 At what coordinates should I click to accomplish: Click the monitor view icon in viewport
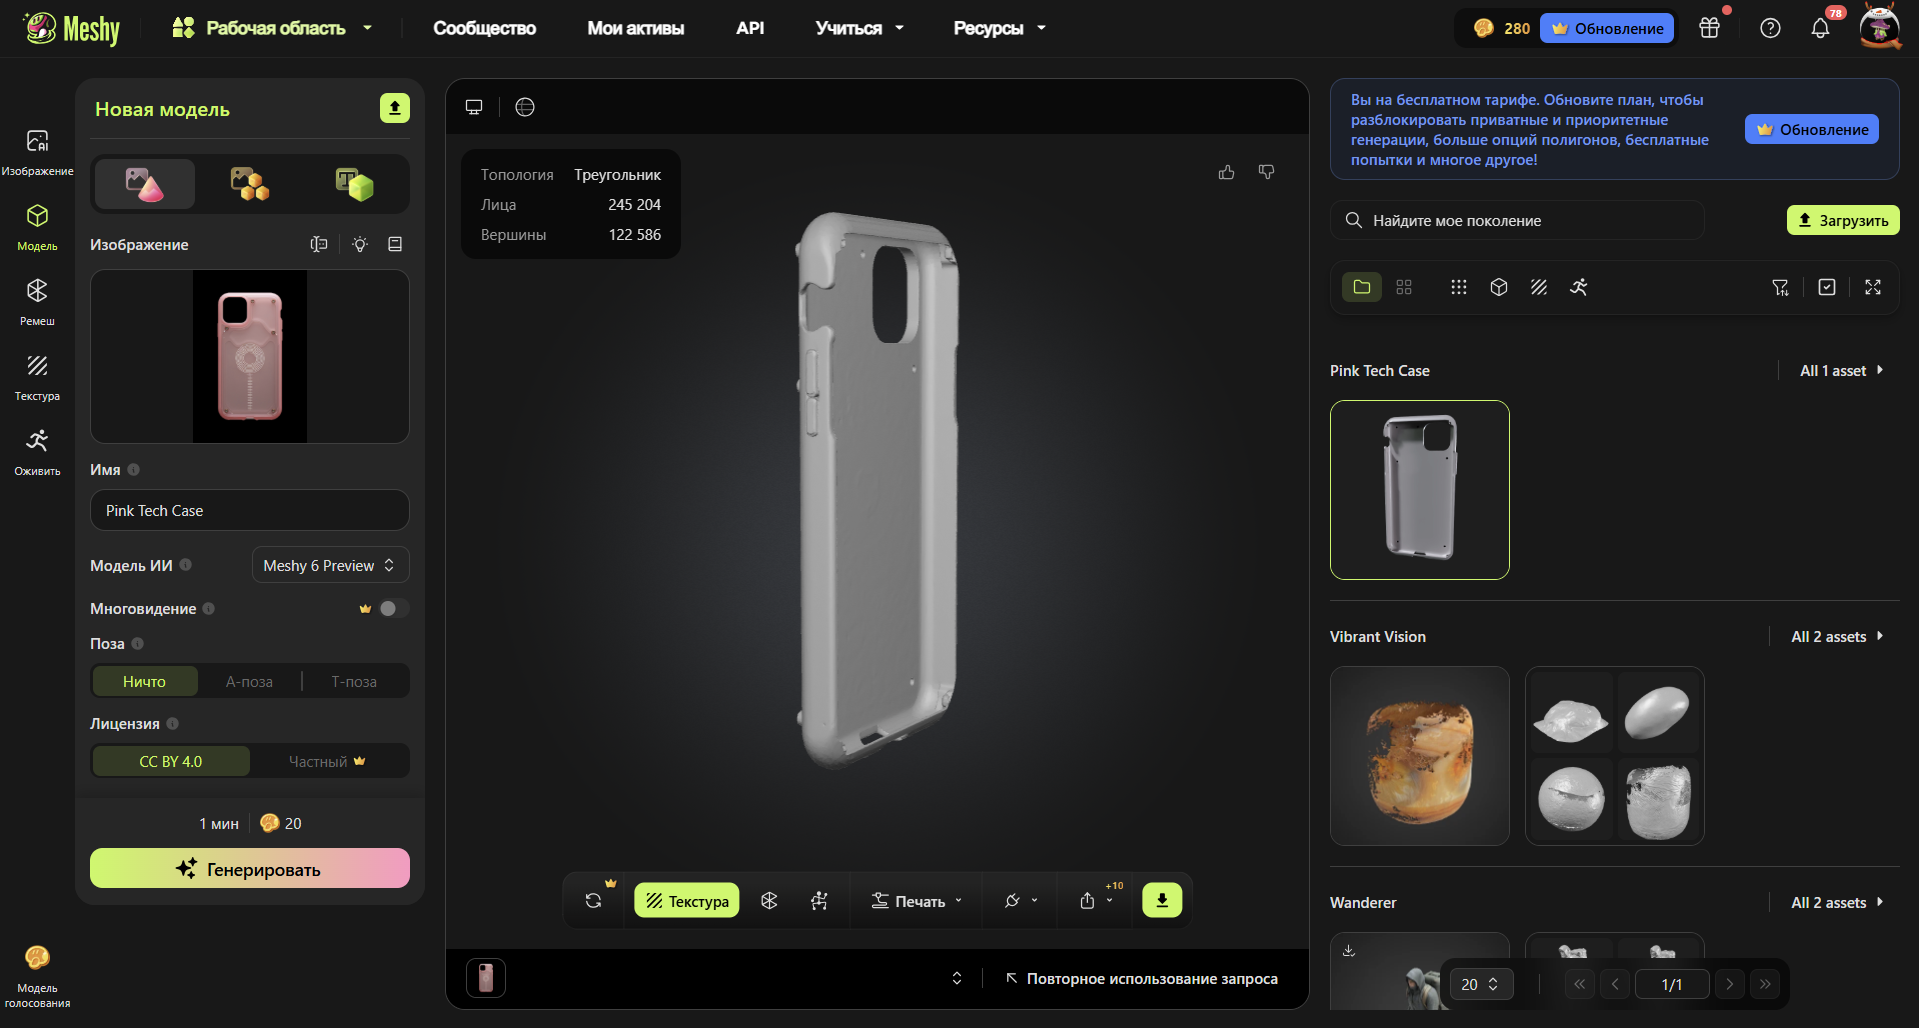click(474, 107)
